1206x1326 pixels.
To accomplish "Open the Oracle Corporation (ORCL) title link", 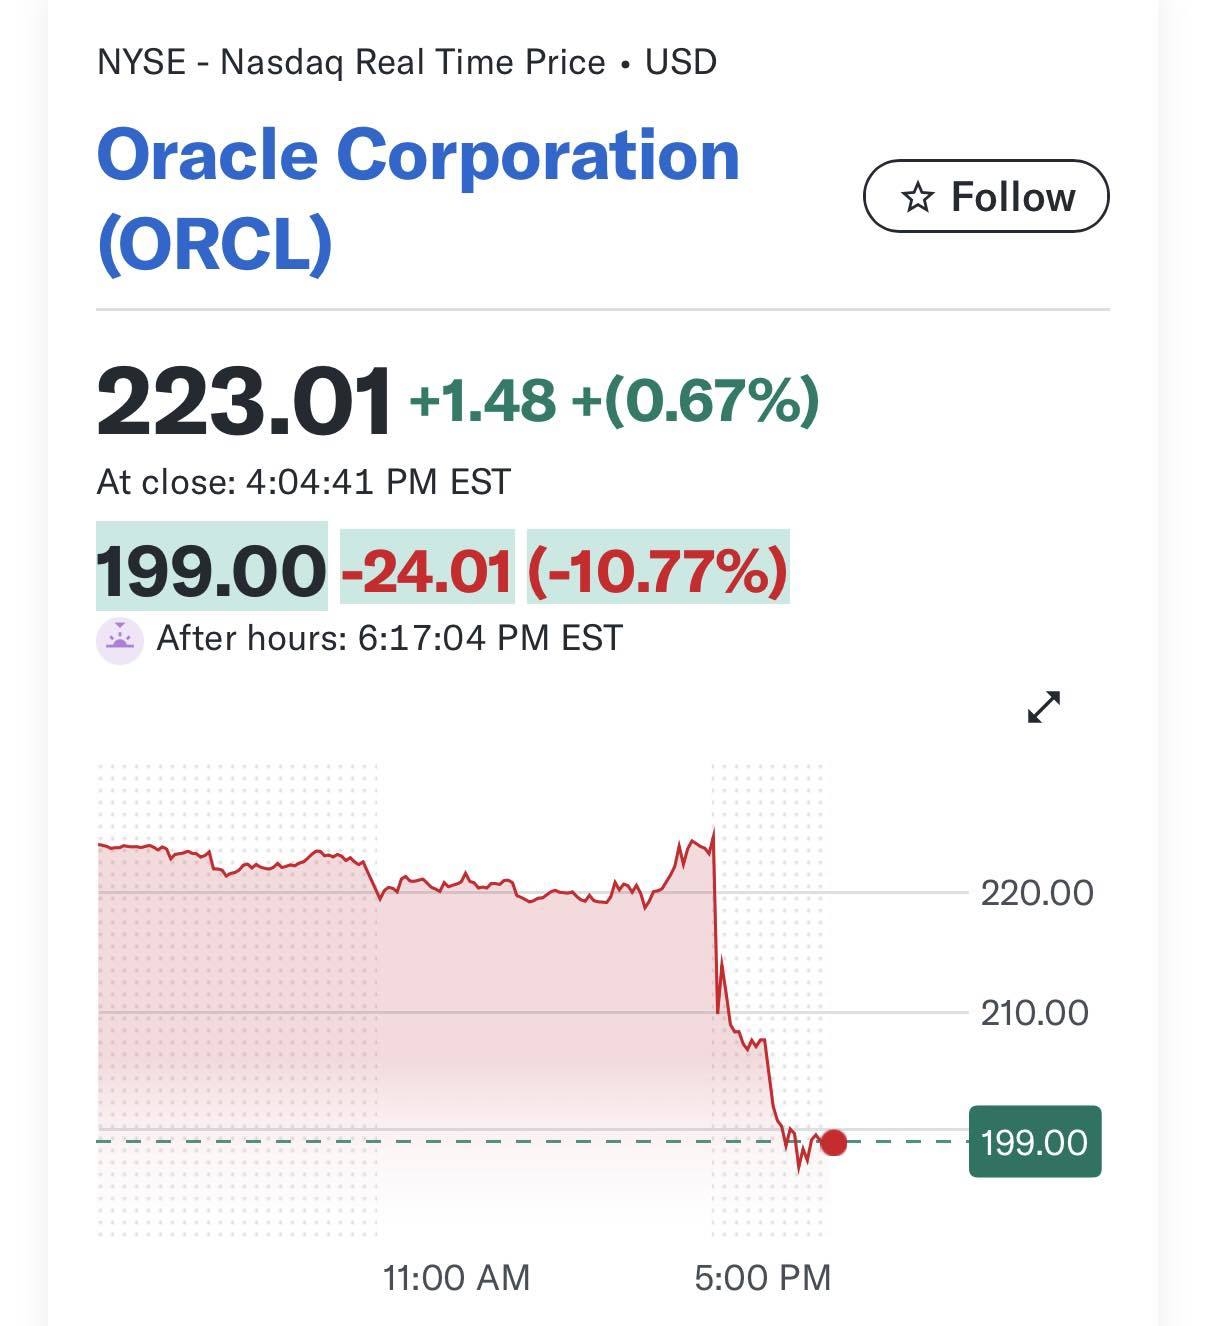I will pyautogui.click(x=418, y=199).
